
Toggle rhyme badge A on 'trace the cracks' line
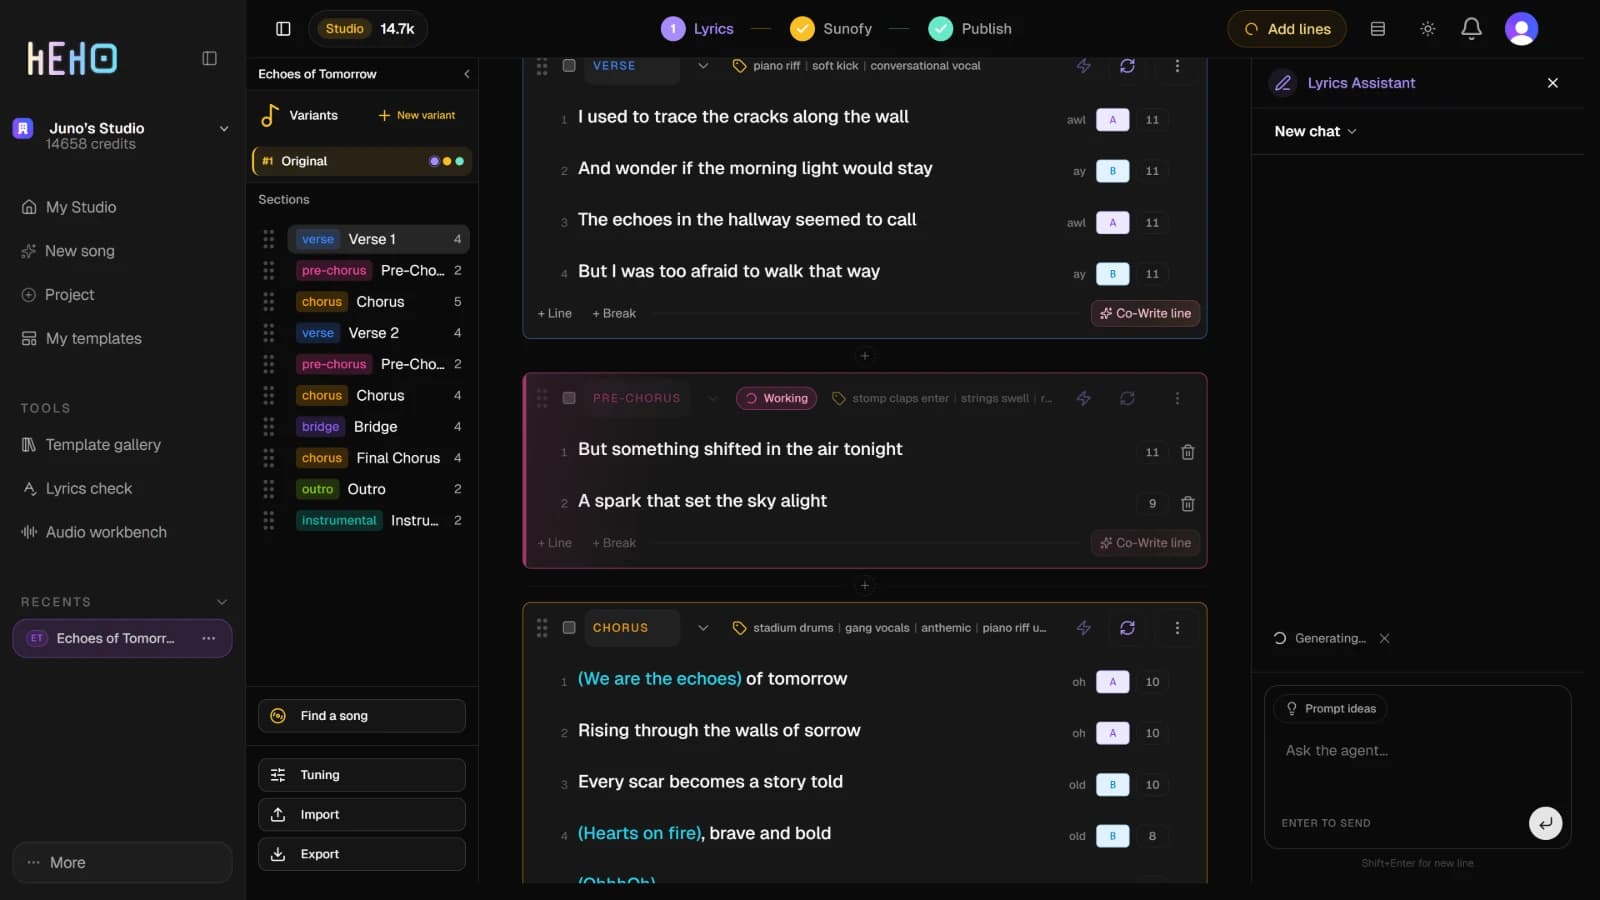[1112, 120]
